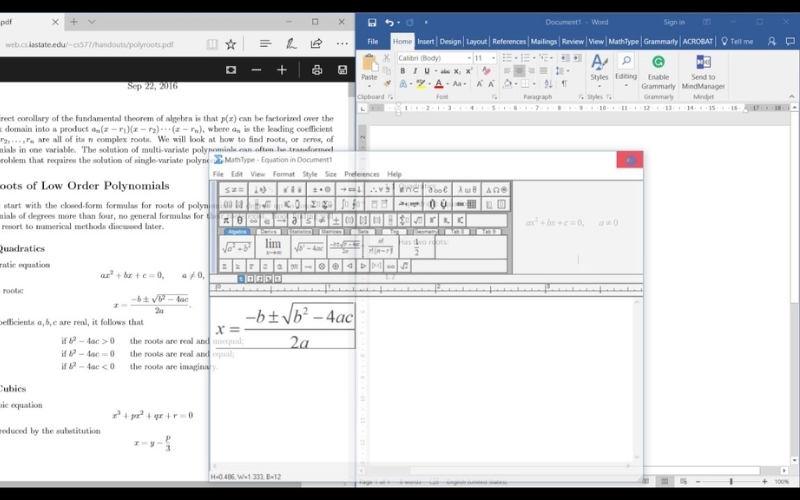Toggle Bold formatting in the Word ribbon
This screenshot has width=800, height=500.
[403, 71]
